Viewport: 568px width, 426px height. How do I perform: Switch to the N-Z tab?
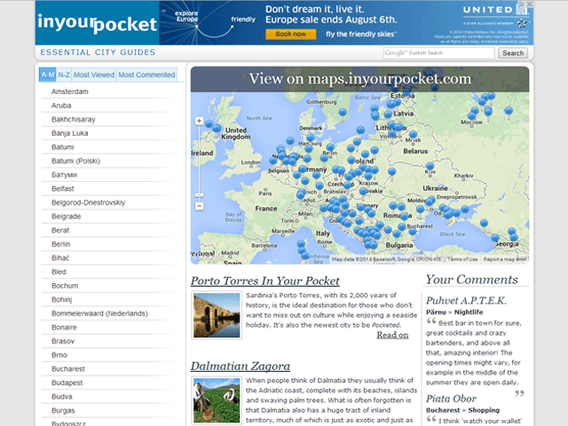(x=64, y=75)
